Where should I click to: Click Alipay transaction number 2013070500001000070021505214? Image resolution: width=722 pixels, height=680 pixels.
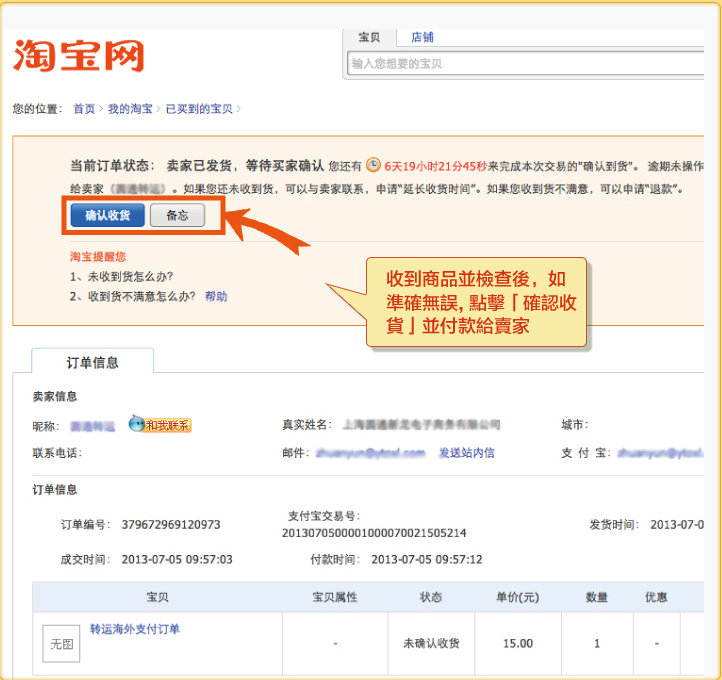click(x=374, y=533)
